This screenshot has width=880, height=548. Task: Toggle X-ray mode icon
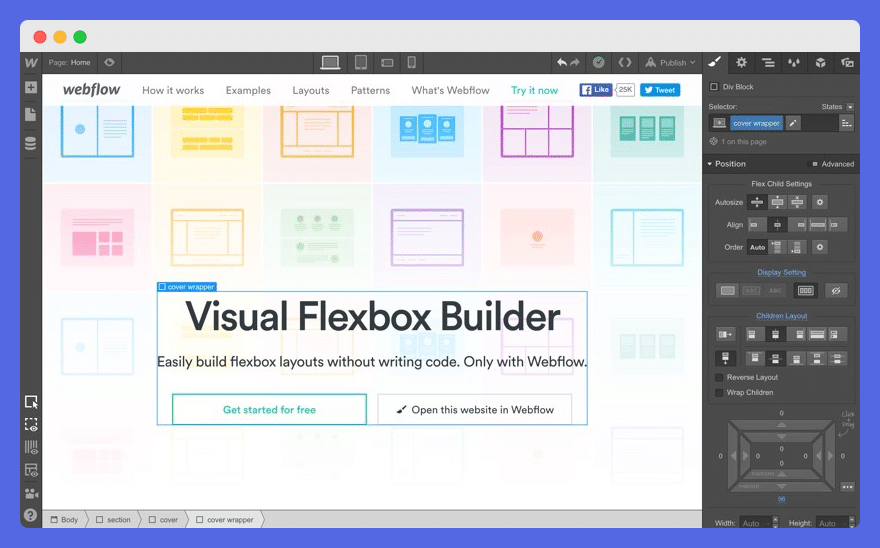(x=31, y=470)
